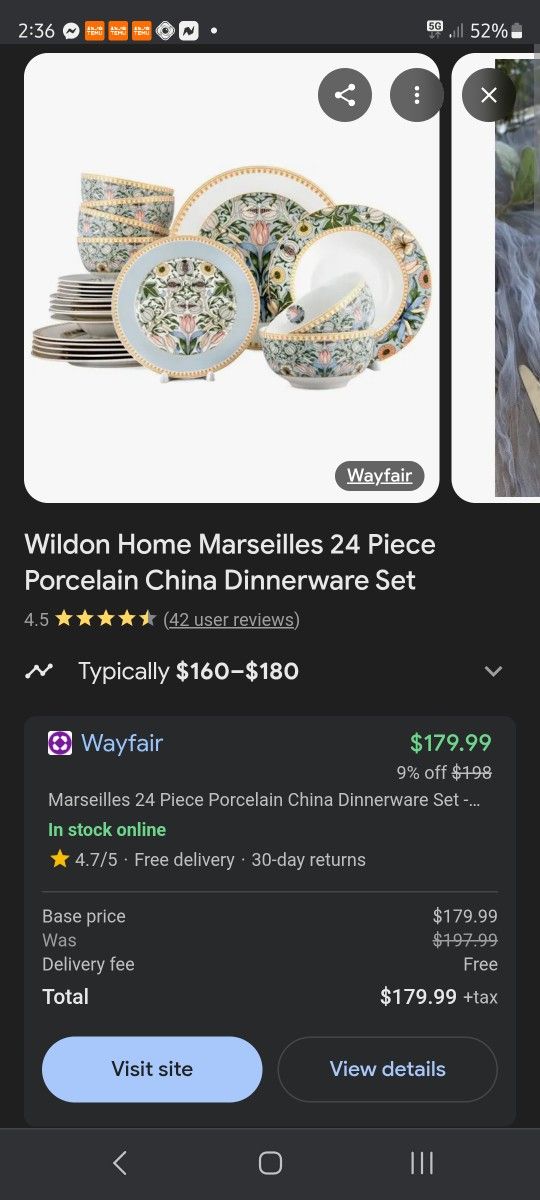540x1200 pixels.
Task: Tap the purple Wayfair store logo icon
Action: (x=60, y=743)
